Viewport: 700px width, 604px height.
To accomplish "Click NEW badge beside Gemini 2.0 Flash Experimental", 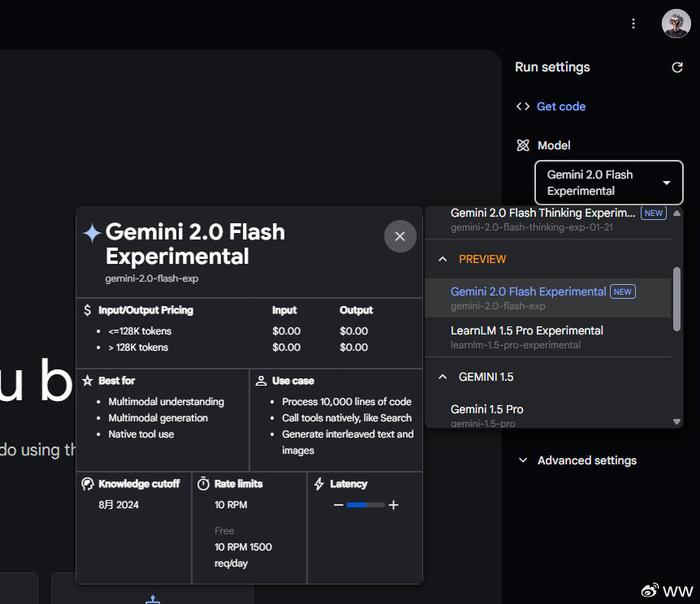I will [623, 292].
